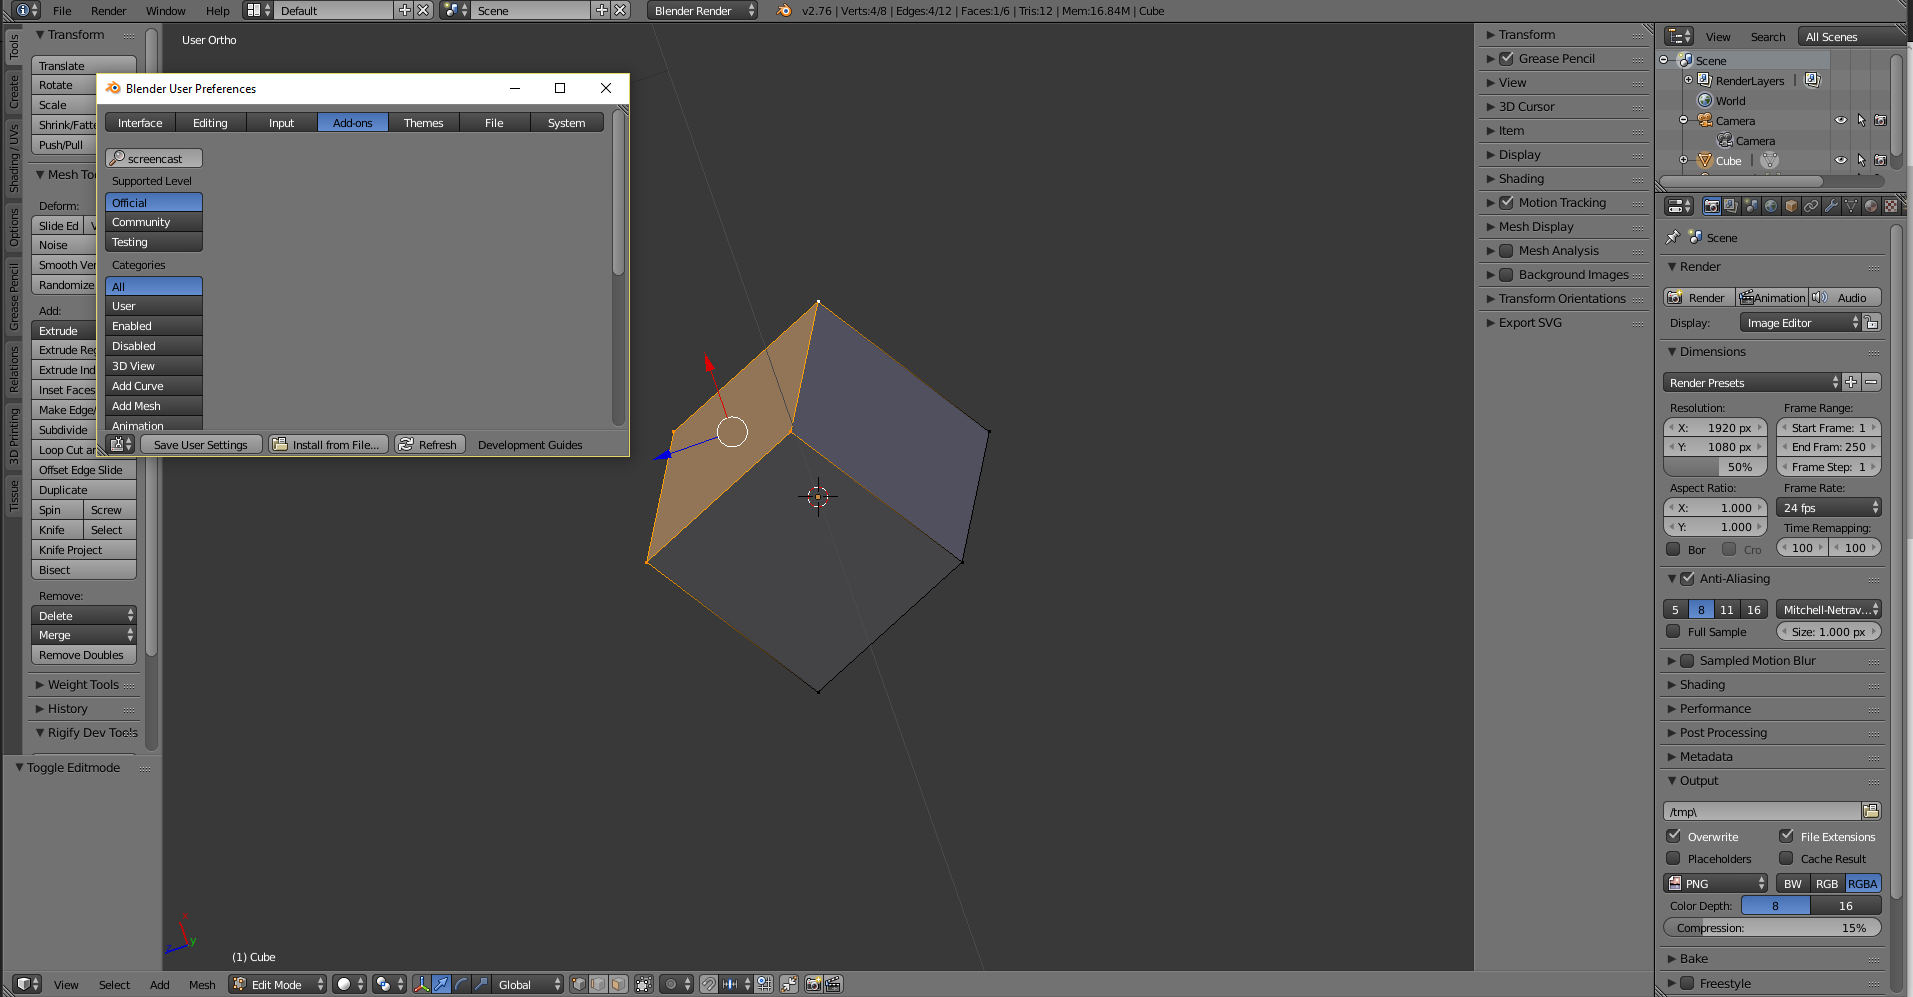Switch to Themes tab in User Preferences
Viewport: 1913px width, 997px height.
click(424, 122)
